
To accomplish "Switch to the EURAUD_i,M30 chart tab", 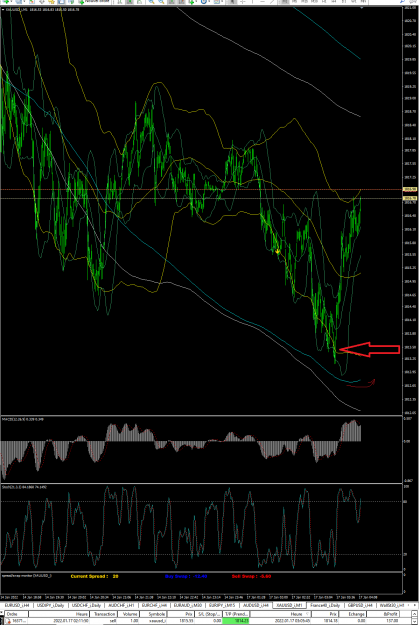I will point(187,605).
